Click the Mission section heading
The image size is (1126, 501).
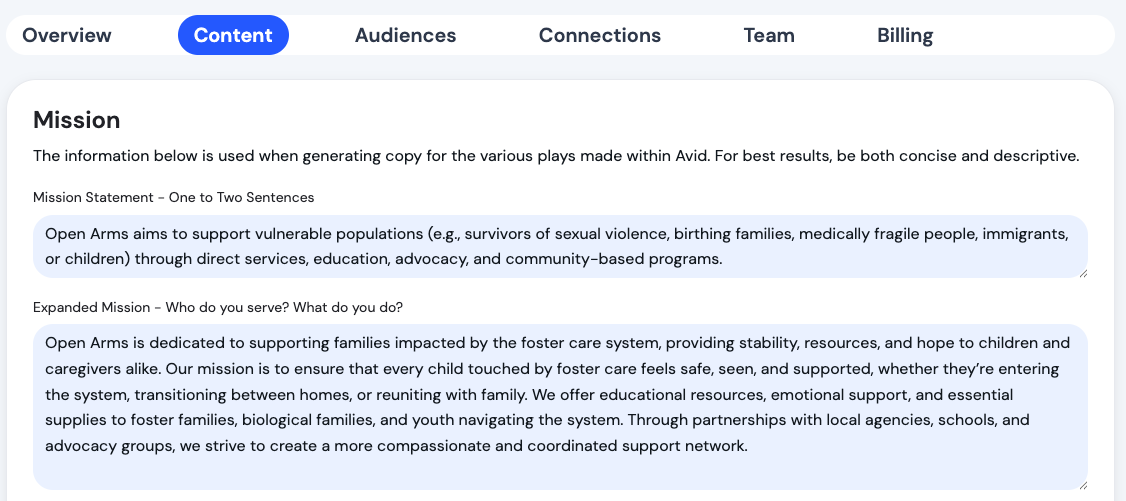point(77,121)
